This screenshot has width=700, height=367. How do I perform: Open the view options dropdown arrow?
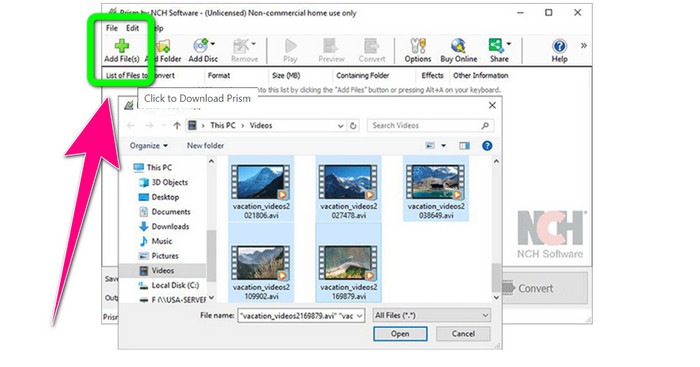443,146
